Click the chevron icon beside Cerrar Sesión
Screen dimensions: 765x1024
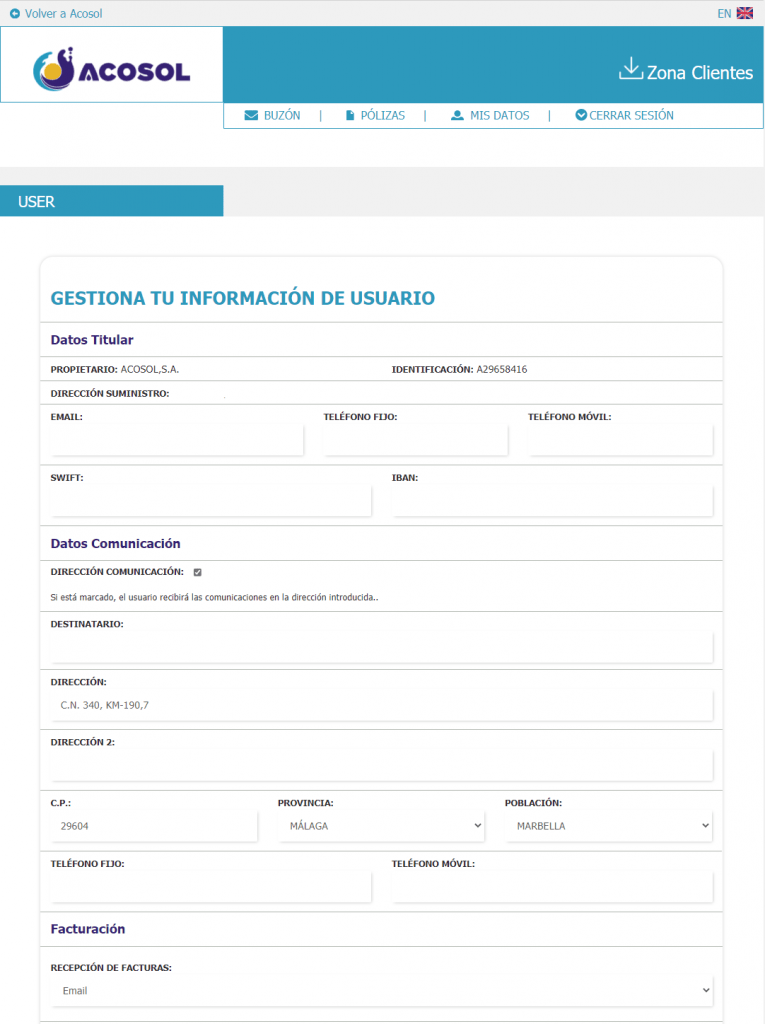[581, 116]
